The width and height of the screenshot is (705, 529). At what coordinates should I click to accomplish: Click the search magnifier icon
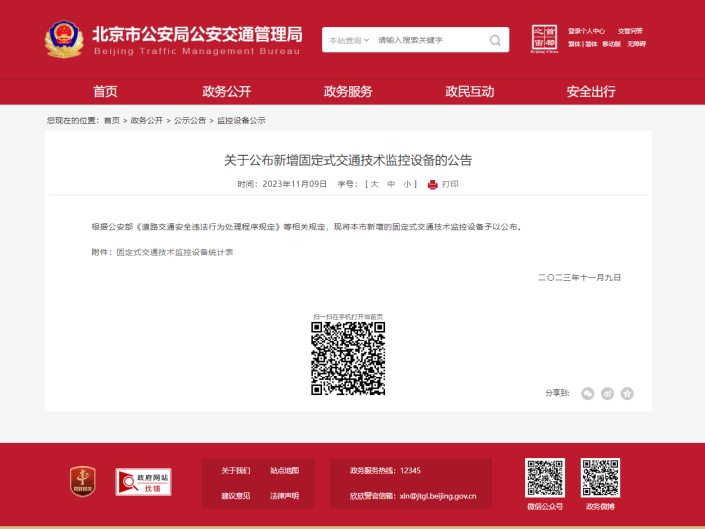pyautogui.click(x=495, y=40)
